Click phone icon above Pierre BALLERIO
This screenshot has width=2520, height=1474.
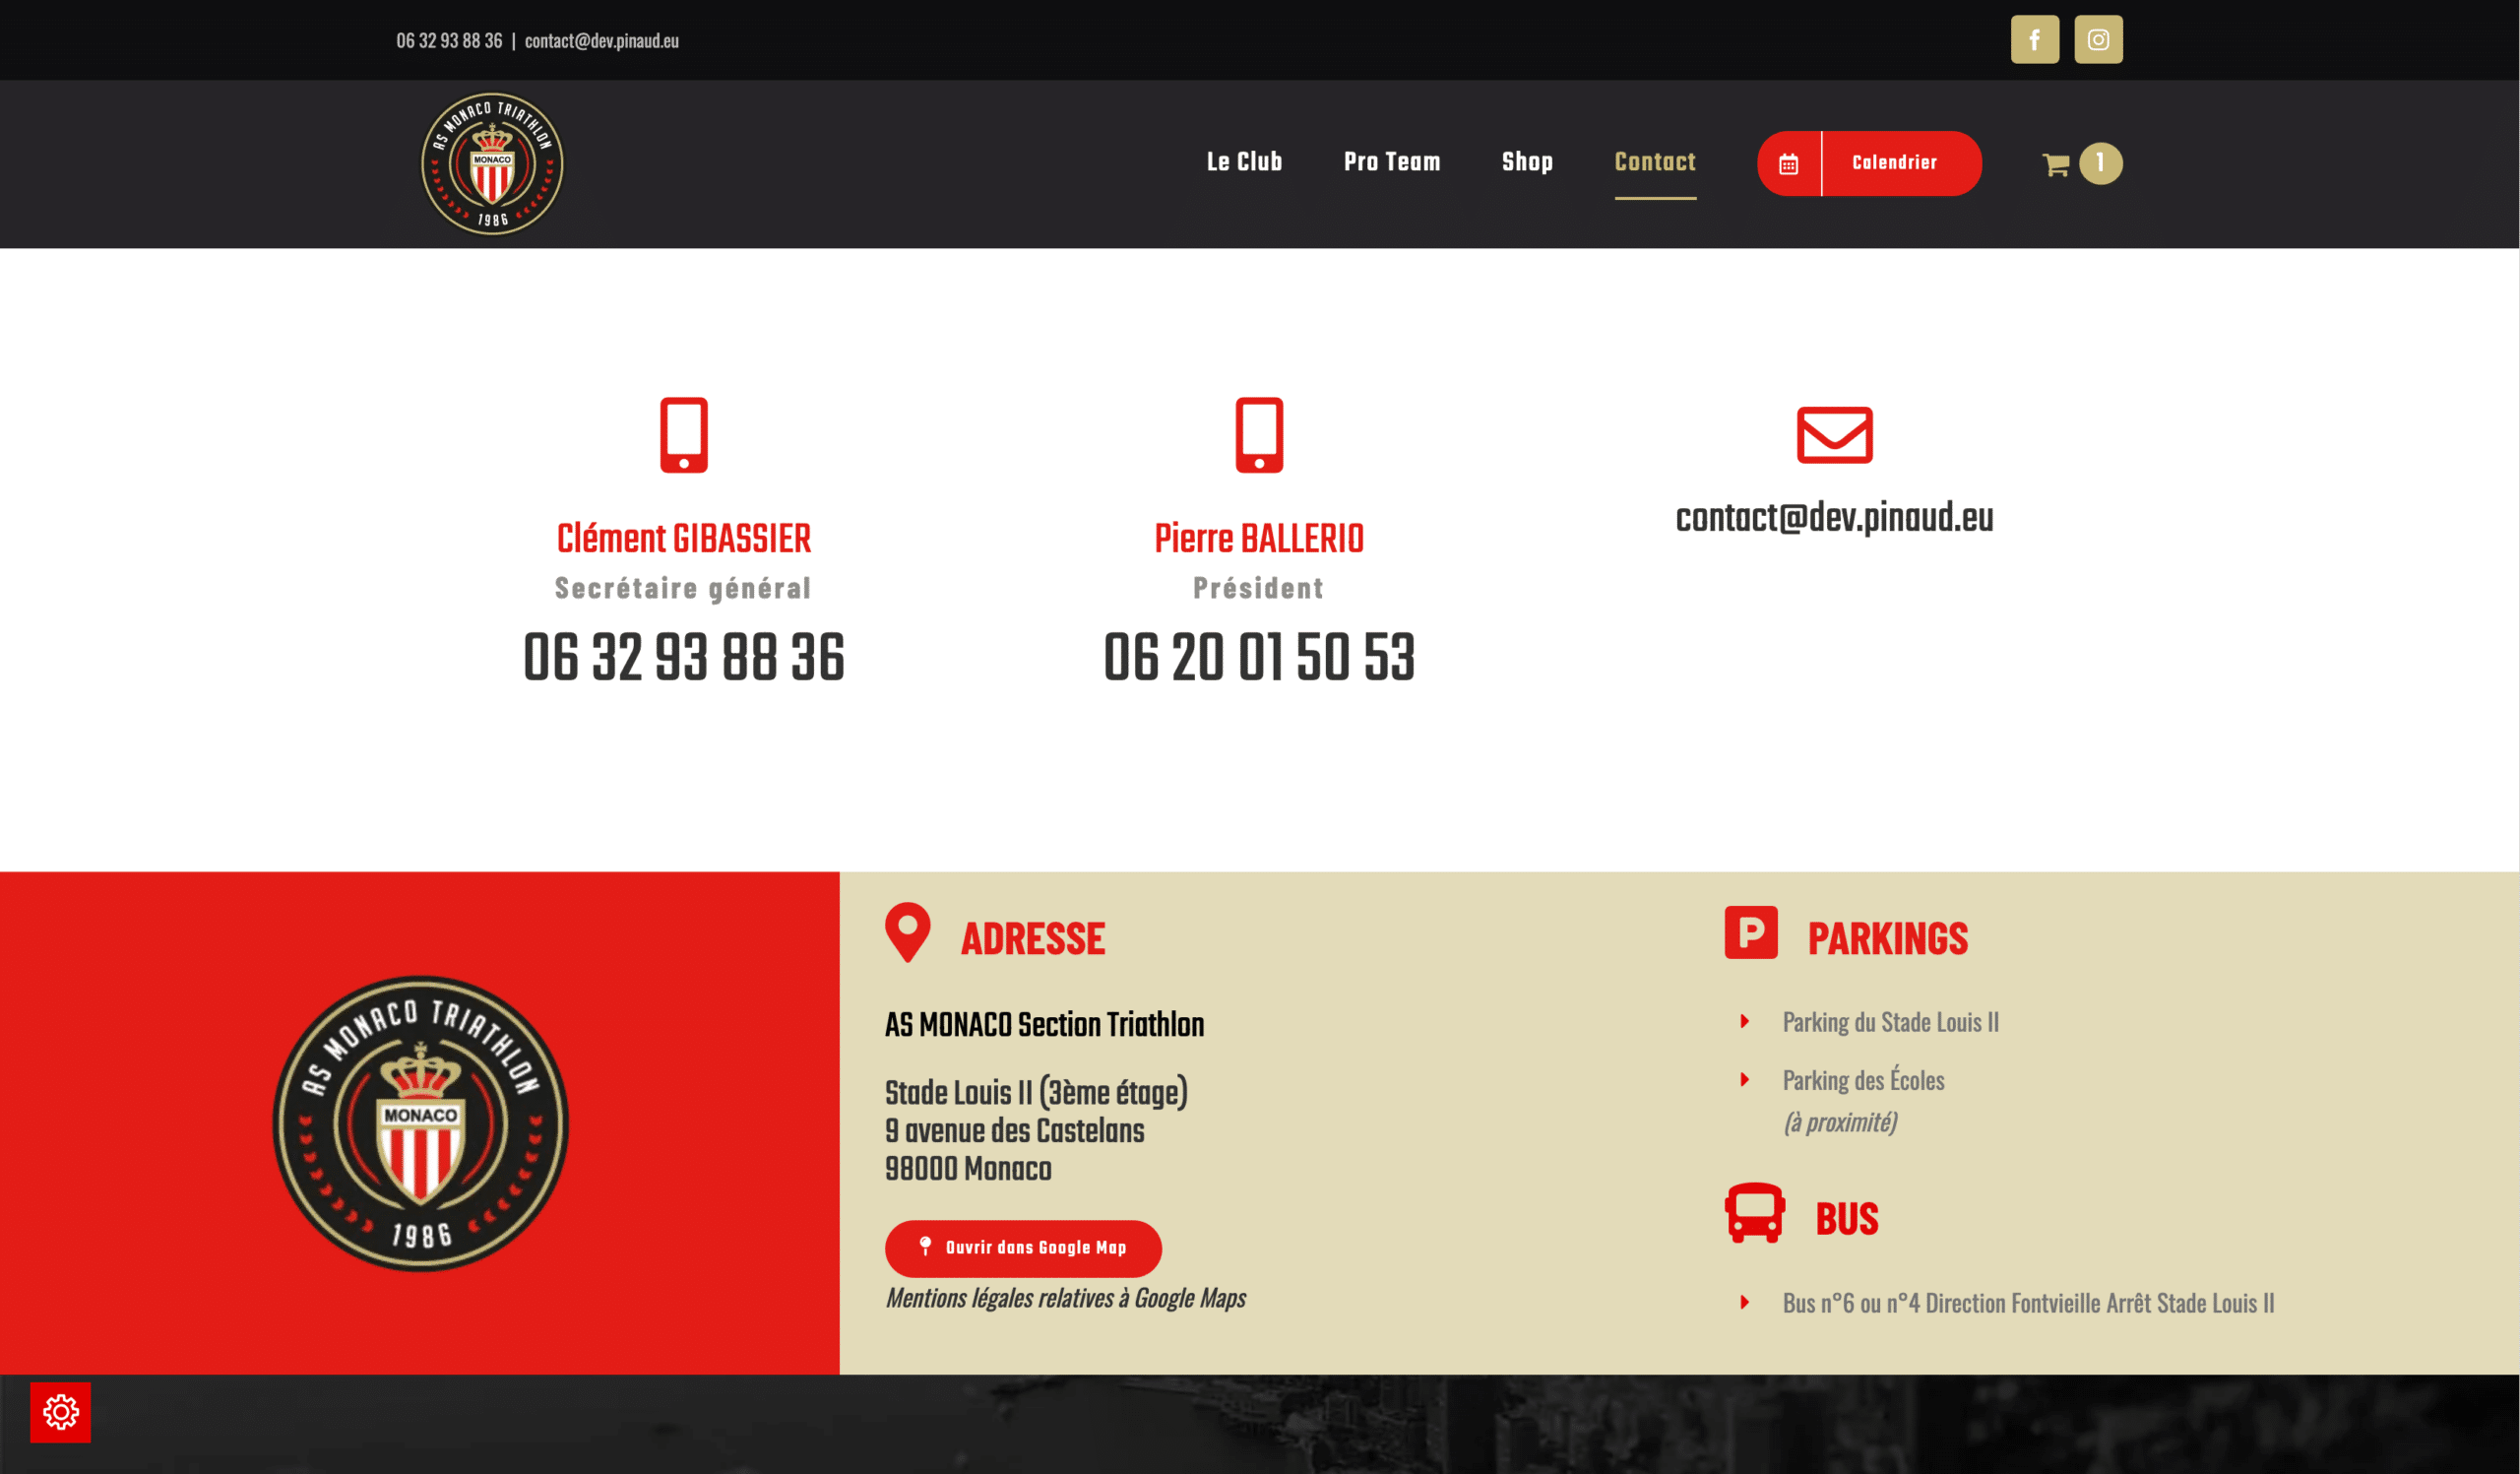pos(1259,435)
